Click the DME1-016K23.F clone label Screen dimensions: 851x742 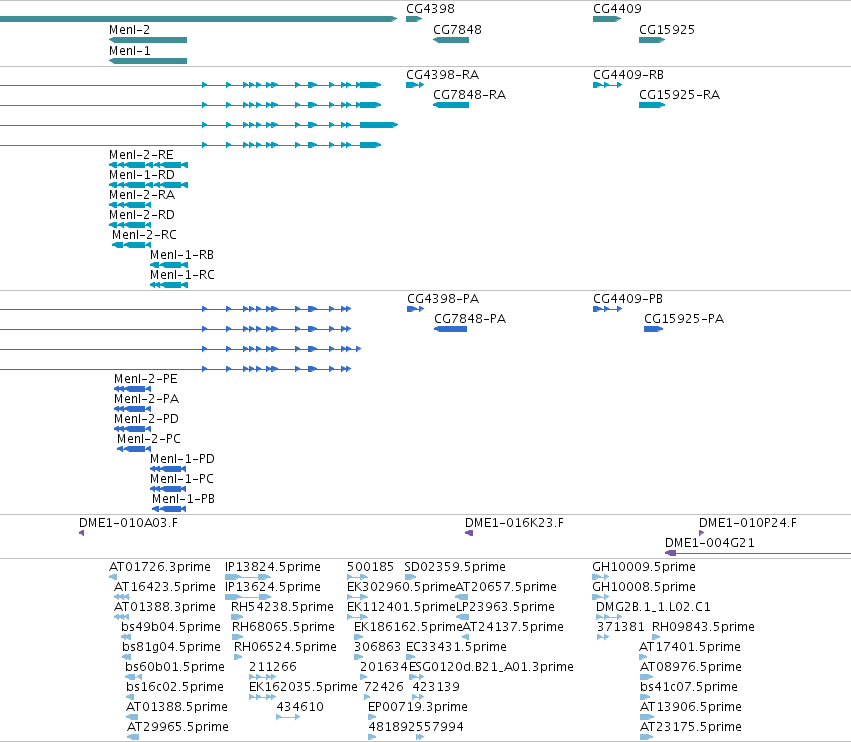514,523
